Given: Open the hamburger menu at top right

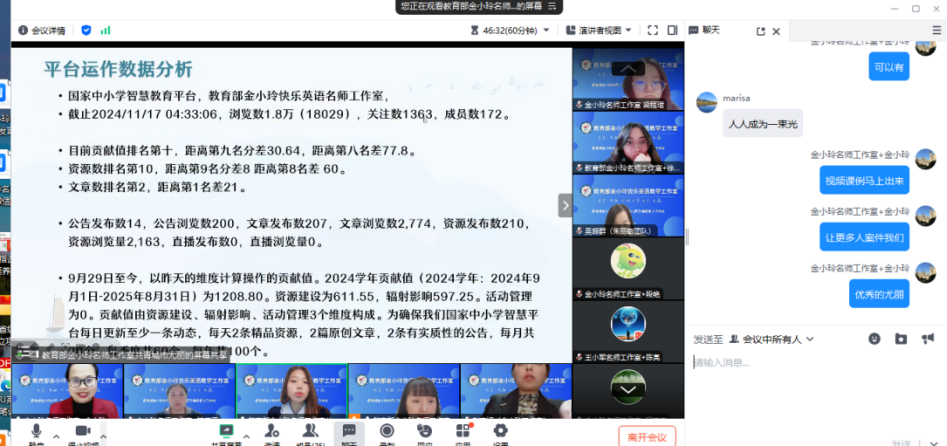Looking at the screenshot, I should click(937, 30).
